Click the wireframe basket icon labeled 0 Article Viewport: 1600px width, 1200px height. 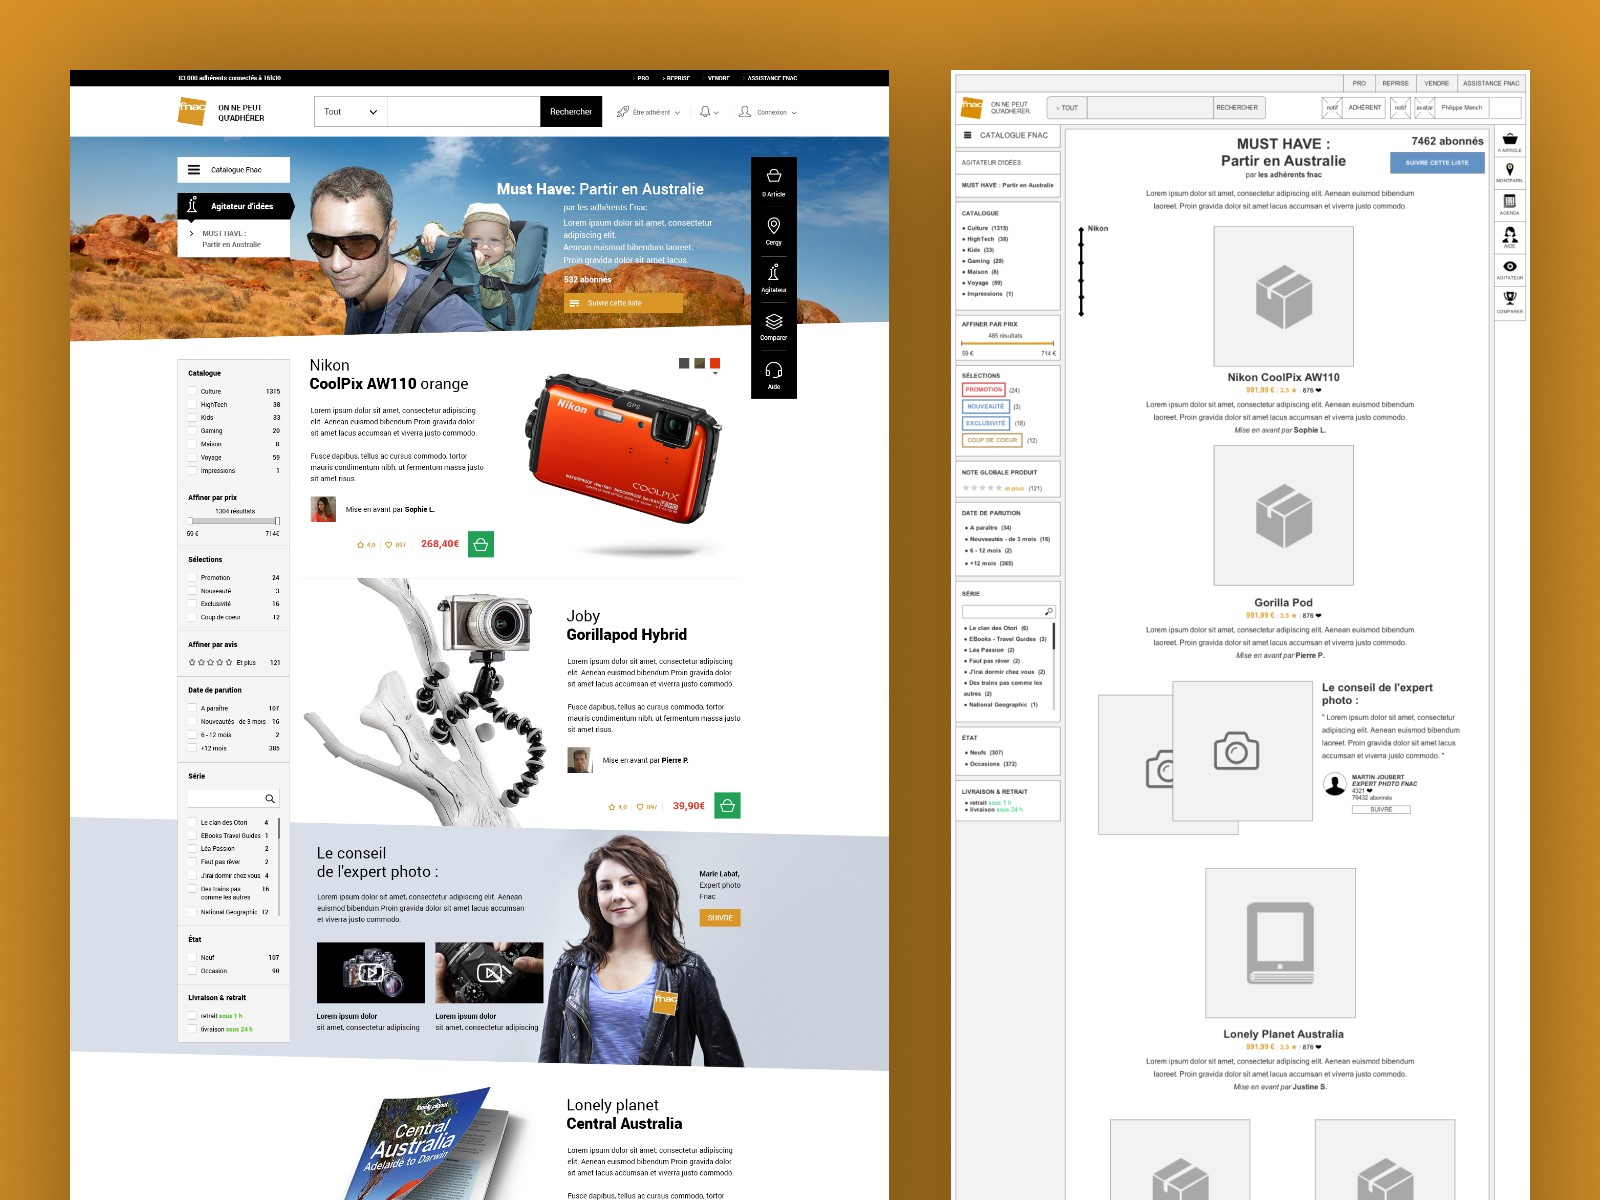[x=1510, y=139]
